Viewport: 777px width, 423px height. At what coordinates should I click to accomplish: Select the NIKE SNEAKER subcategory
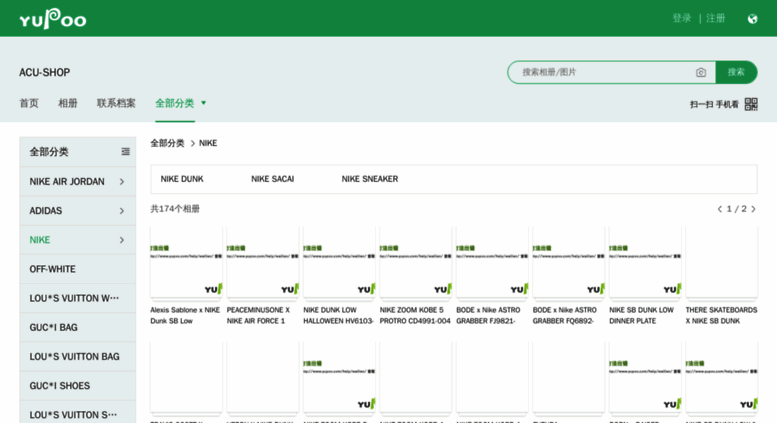coord(370,179)
